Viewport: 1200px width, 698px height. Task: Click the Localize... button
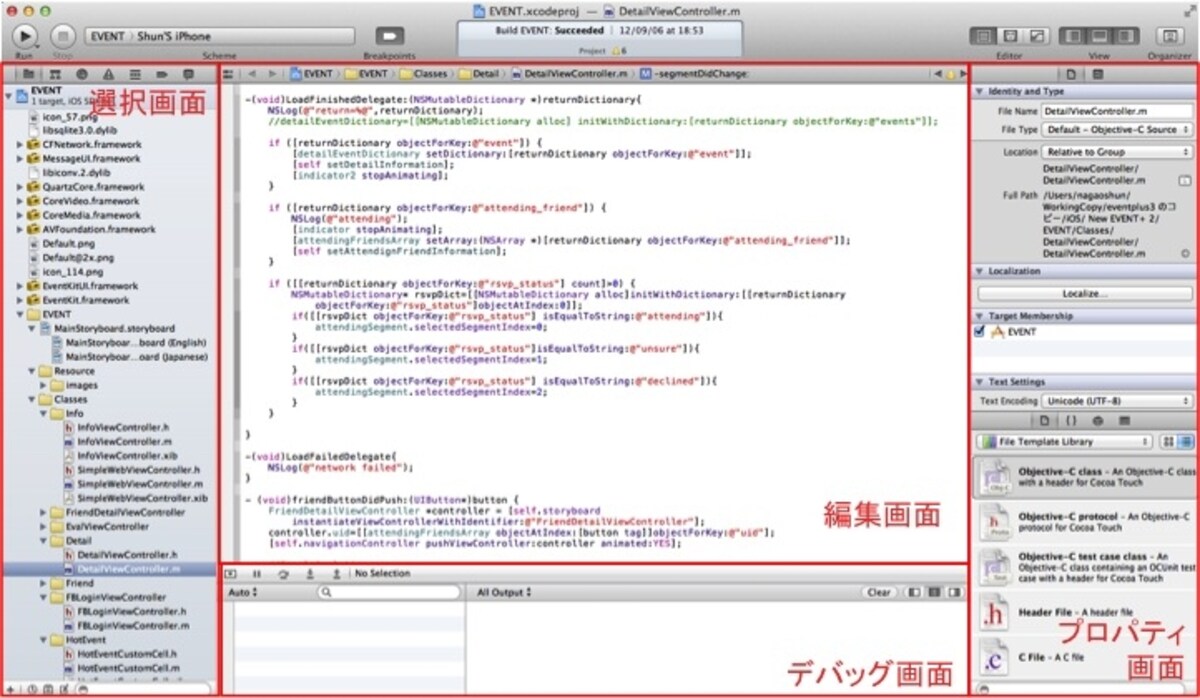coord(1085,293)
